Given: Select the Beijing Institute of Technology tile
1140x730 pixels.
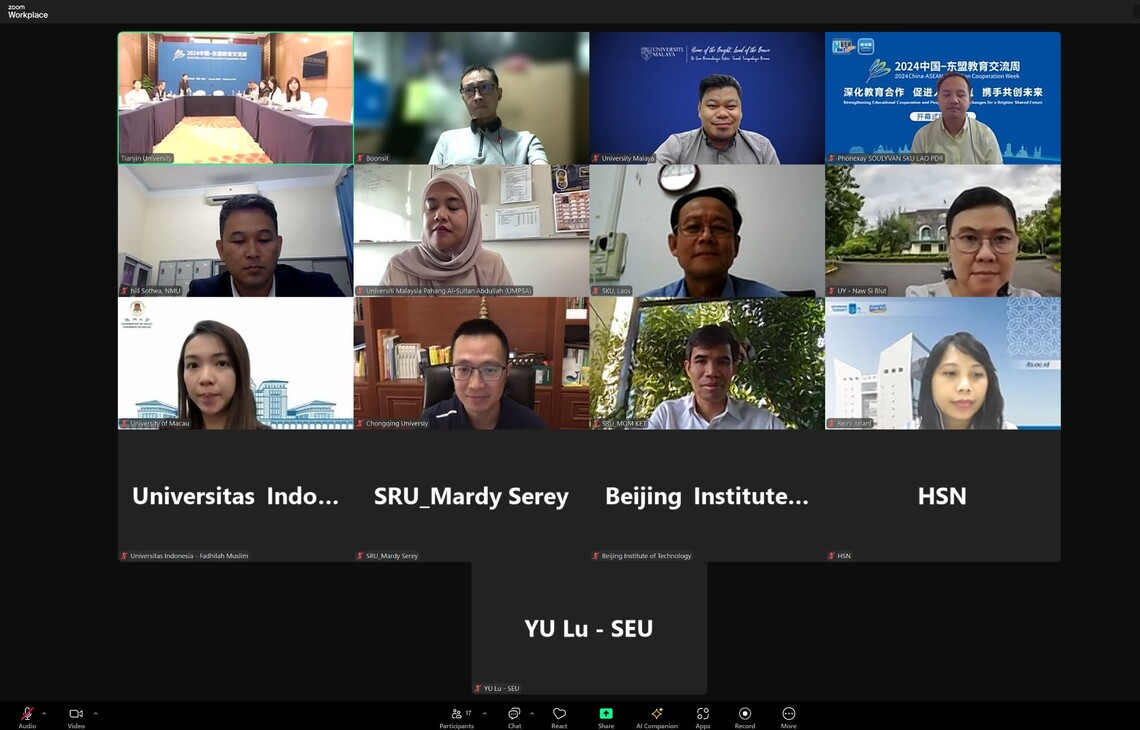Looking at the screenshot, I should (707, 496).
